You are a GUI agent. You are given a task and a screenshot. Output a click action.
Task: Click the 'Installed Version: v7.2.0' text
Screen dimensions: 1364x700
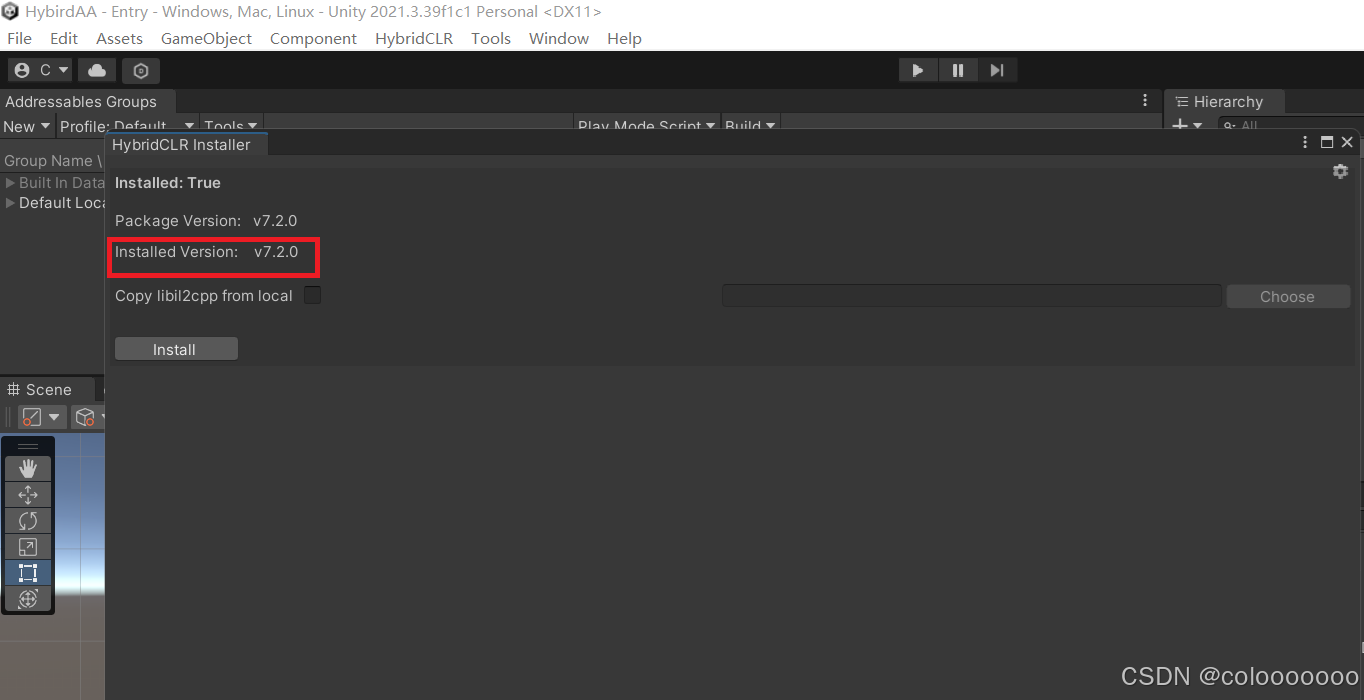coord(207,252)
